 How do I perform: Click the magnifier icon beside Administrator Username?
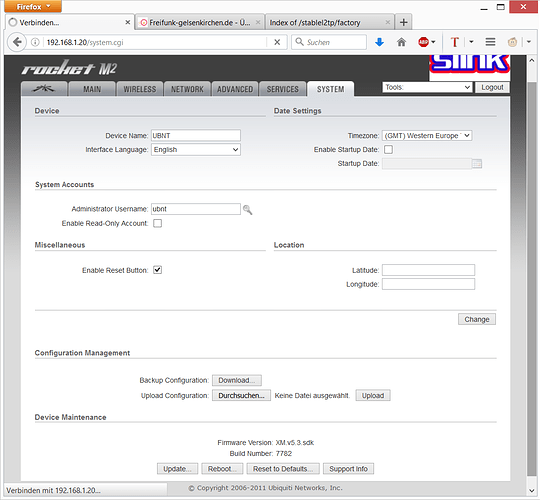(x=248, y=209)
